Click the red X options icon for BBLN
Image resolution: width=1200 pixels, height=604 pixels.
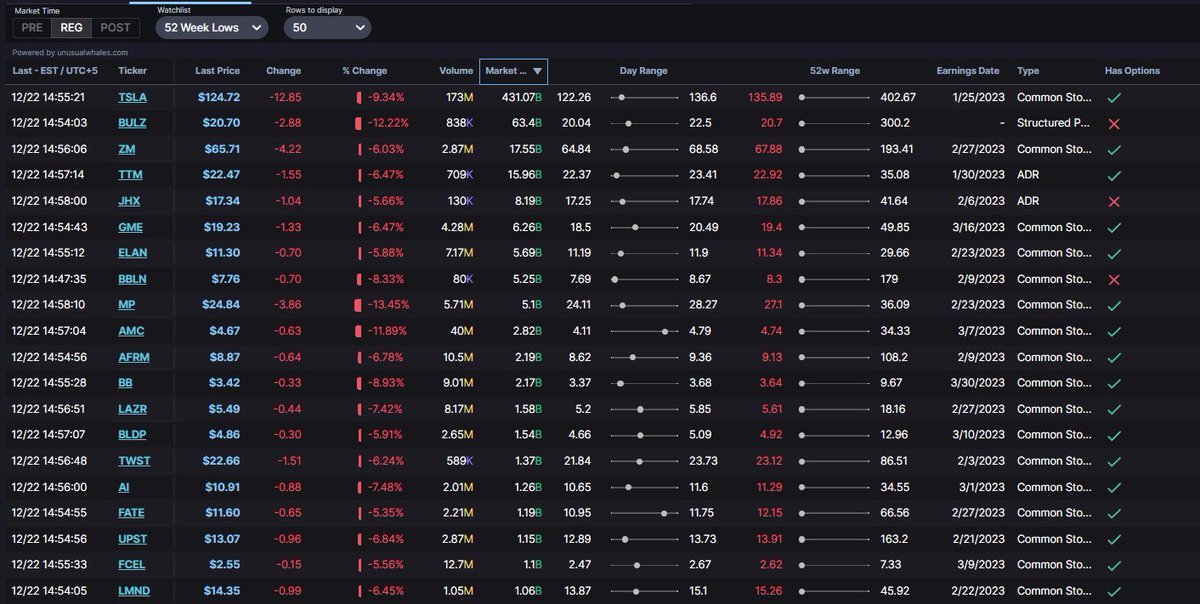pos(1114,279)
